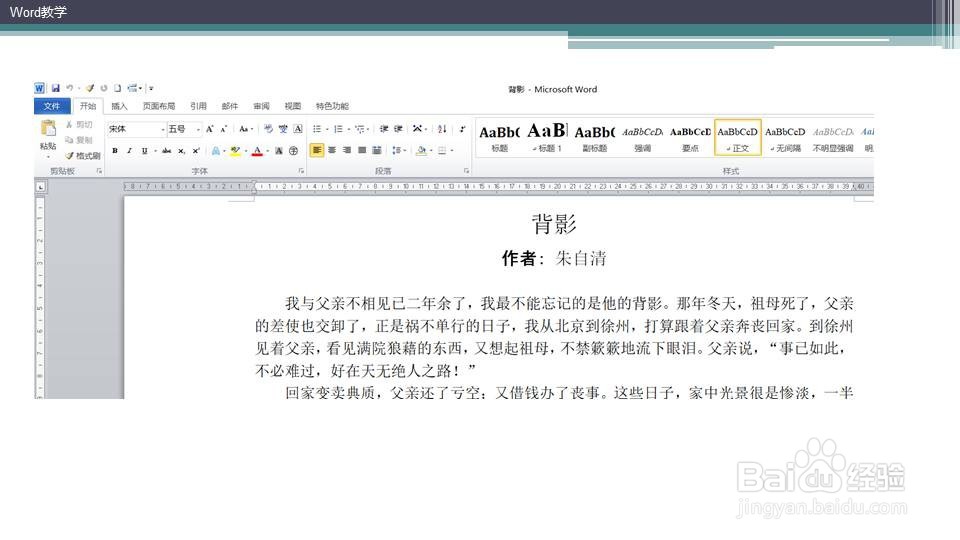Apply the 标题 heading style
960x540 pixels.
click(x=500, y=138)
